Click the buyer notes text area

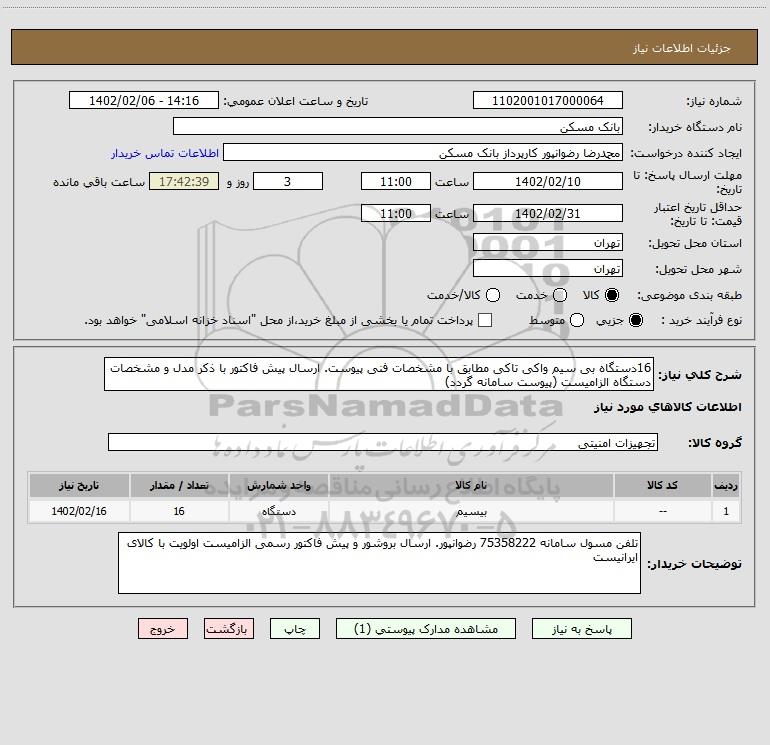point(379,563)
